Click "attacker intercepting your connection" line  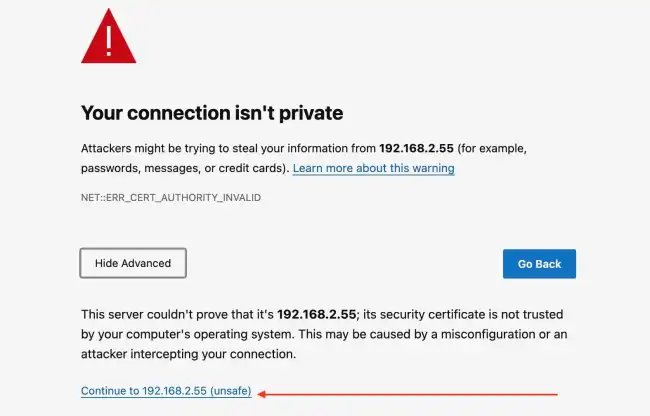click(x=189, y=354)
